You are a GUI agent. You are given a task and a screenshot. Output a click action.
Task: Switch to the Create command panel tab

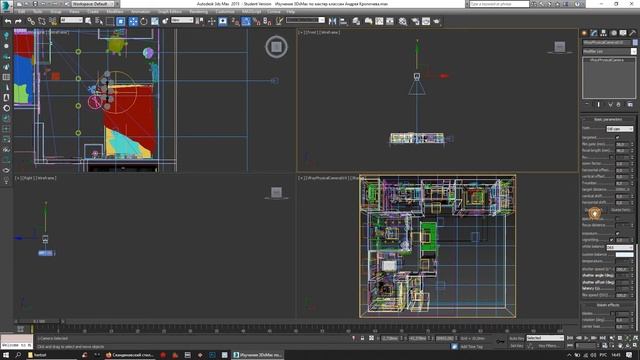(584, 33)
